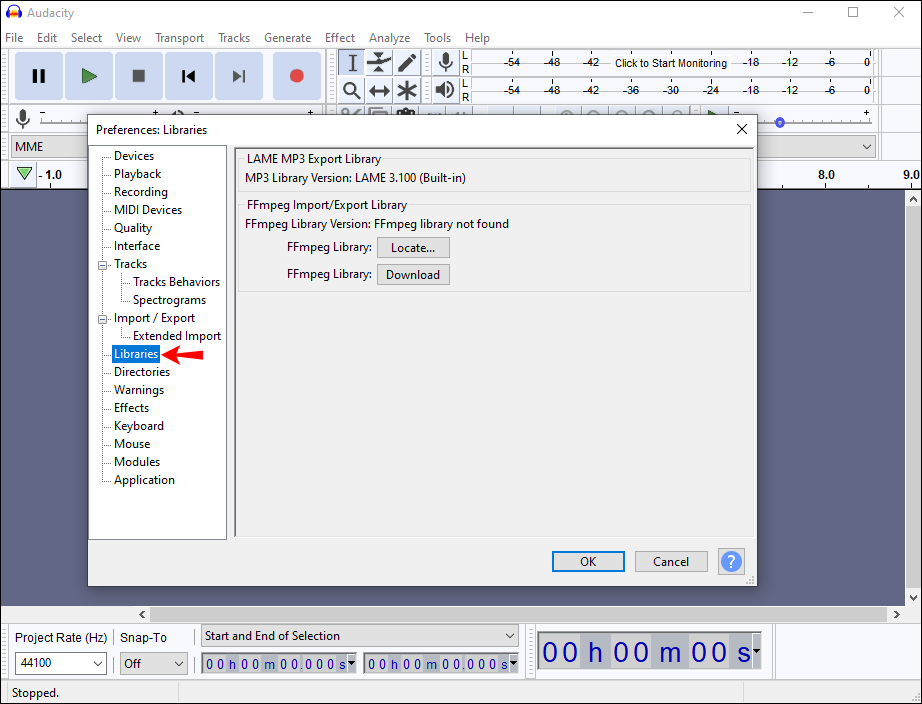Click the Stop transport button

click(139, 76)
